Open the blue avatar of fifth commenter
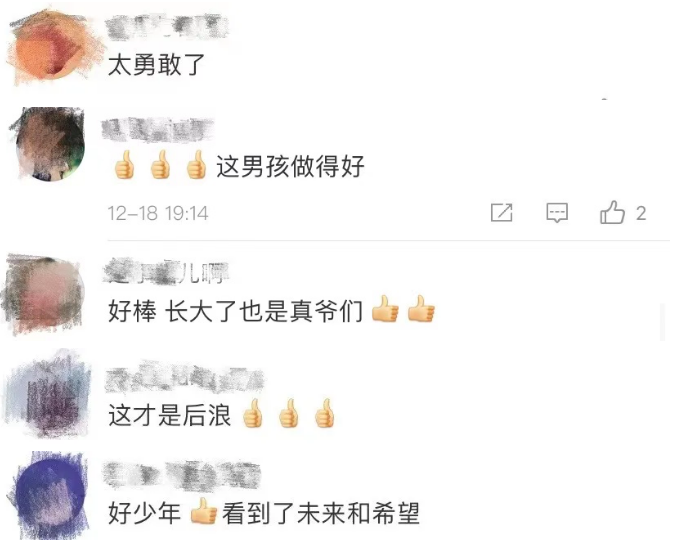The width and height of the screenshot is (675, 546). point(50,496)
